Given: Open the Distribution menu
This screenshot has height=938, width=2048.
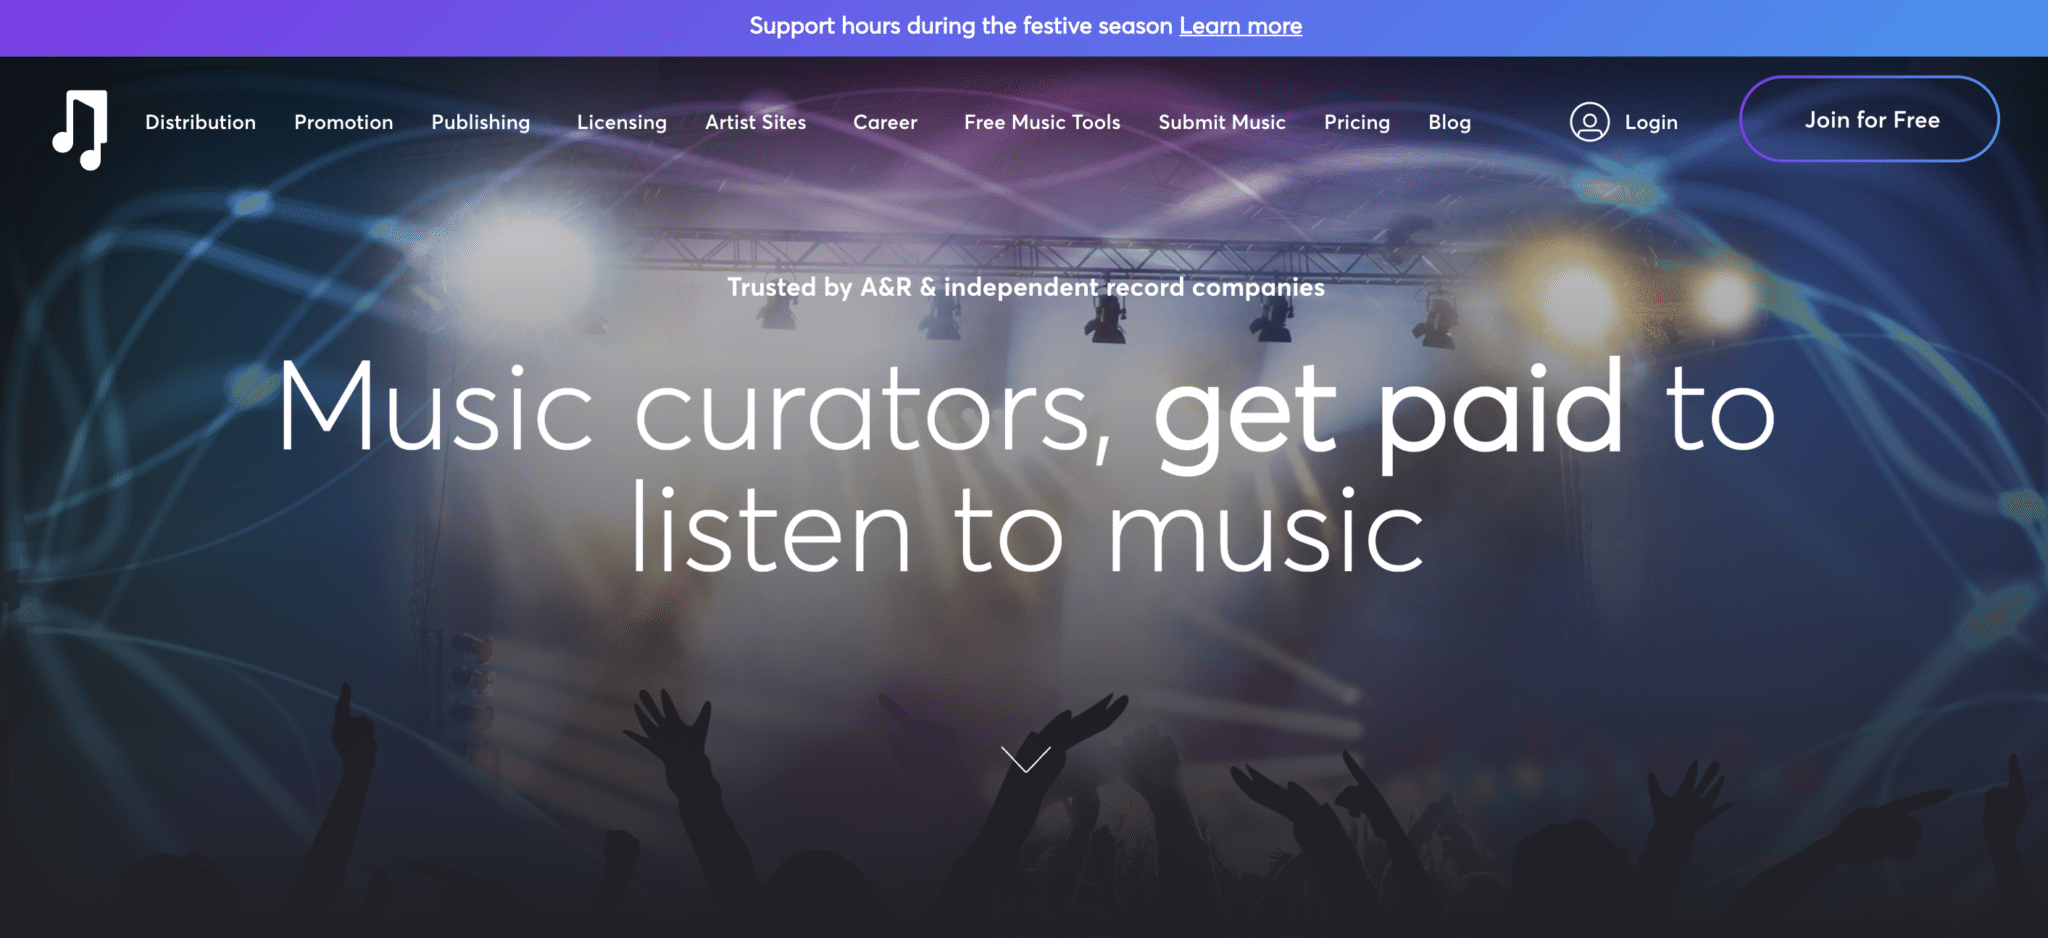Looking at the screenshot, I should (200, 122).
